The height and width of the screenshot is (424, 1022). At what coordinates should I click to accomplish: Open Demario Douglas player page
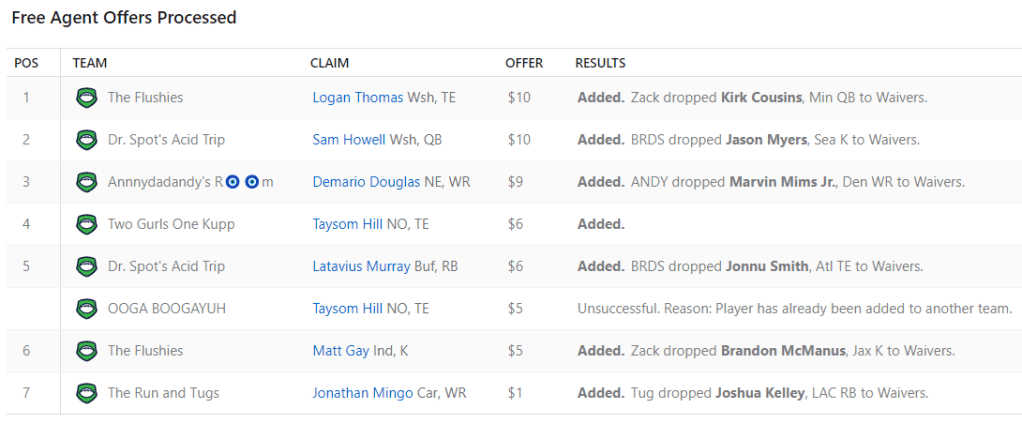(x=363, y=182)
